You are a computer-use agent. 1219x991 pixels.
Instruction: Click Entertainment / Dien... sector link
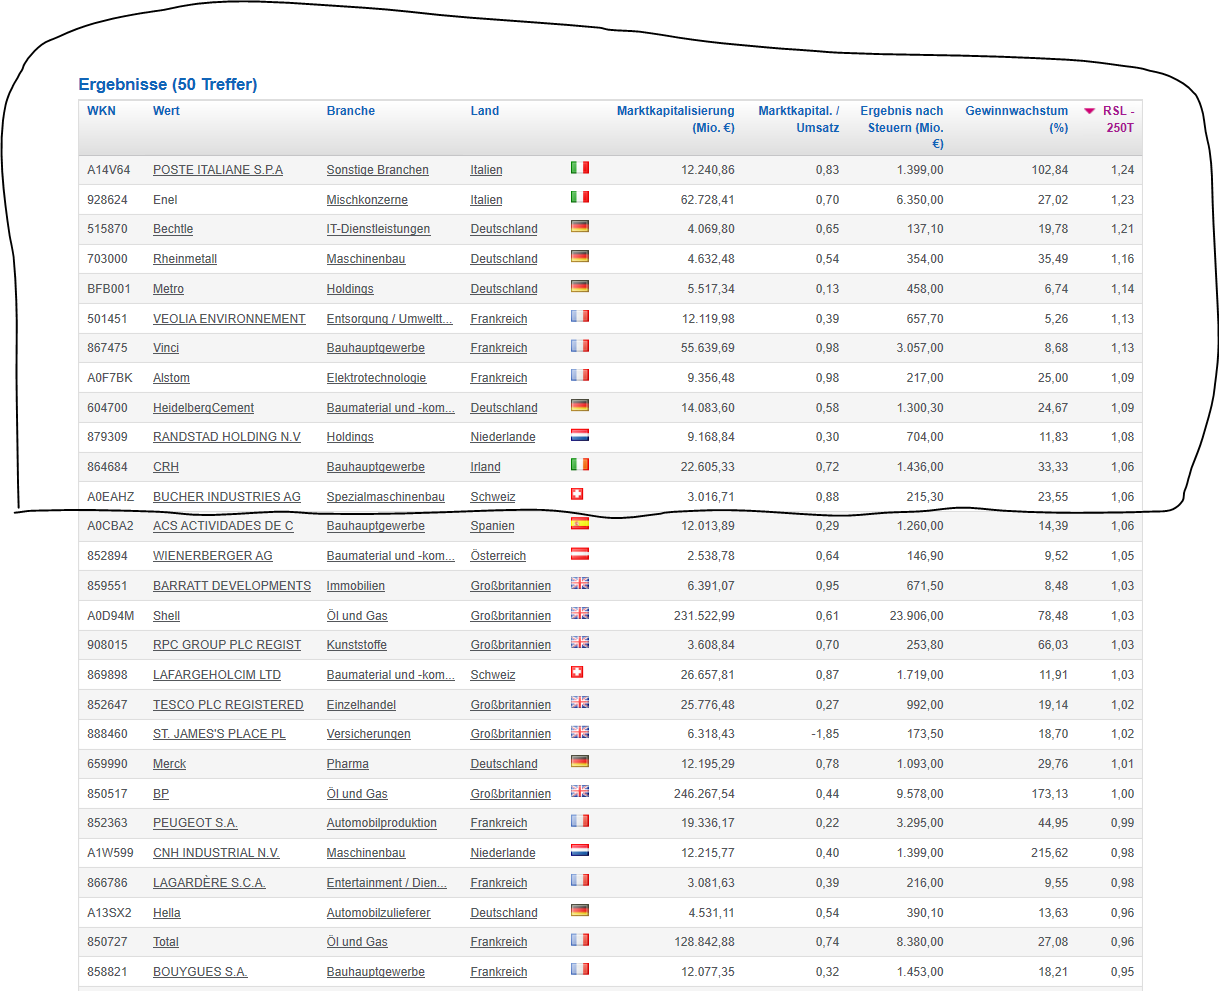387,883
